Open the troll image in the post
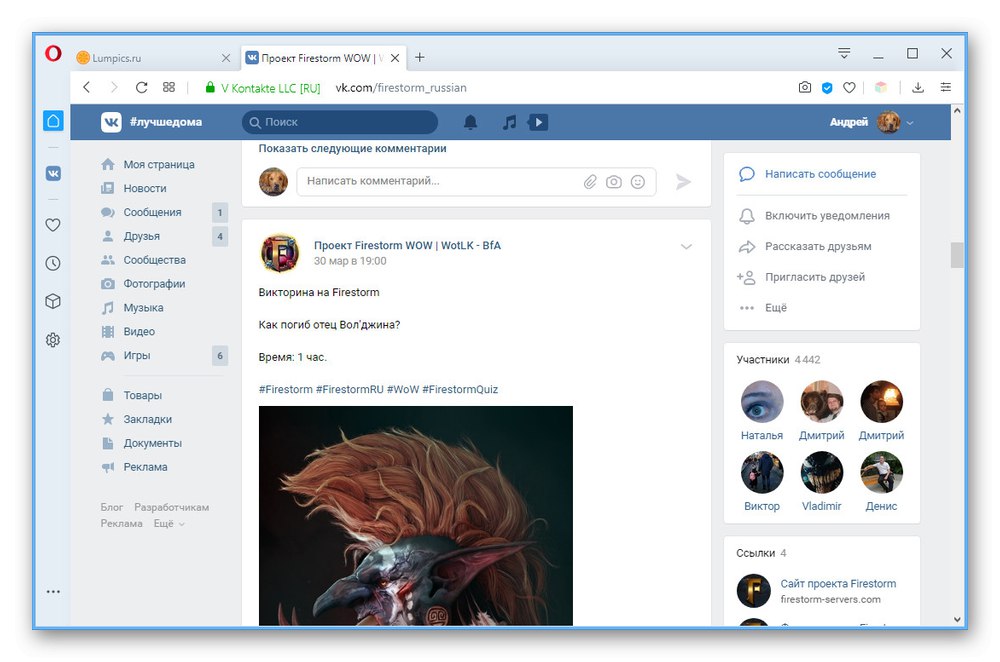The height and width of the screenshot is (662, 1000). pyautogui.click(x=416, y=515)
